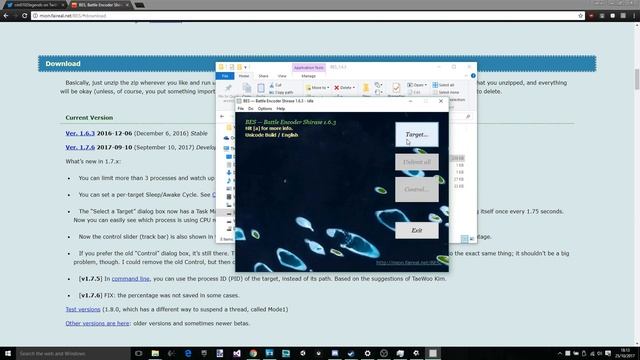This screenshot has width=640, height=360.
Task: Open Google Chrome from taskbar
Action: coord(253,353)
